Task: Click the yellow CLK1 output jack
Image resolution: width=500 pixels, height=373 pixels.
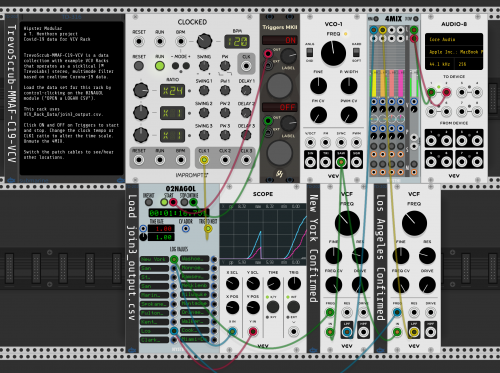Action: point(204,160)
